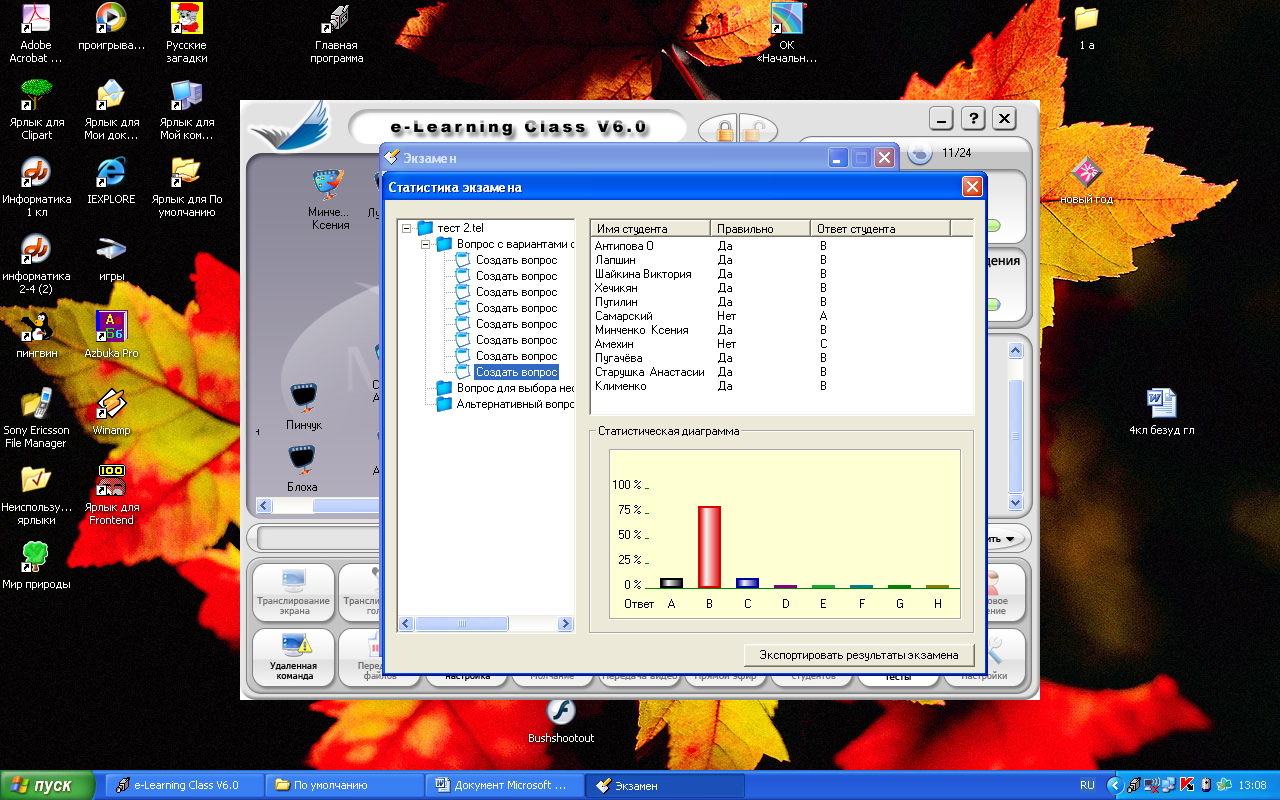This screenshot has width=1280, height=800.
Task: Click red bar for answer B
Action: [x=709, y=547]
